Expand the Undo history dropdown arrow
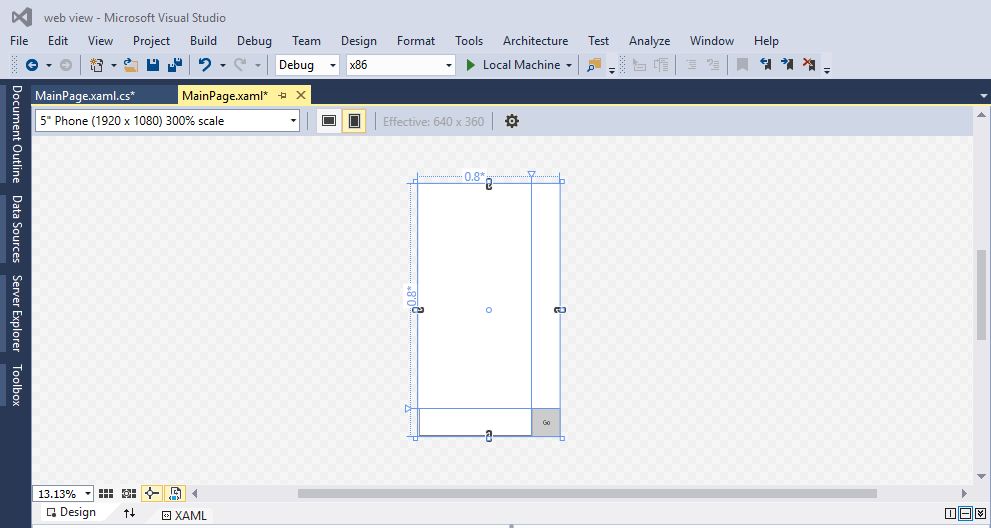991x528 pixels. coord(222,65)
